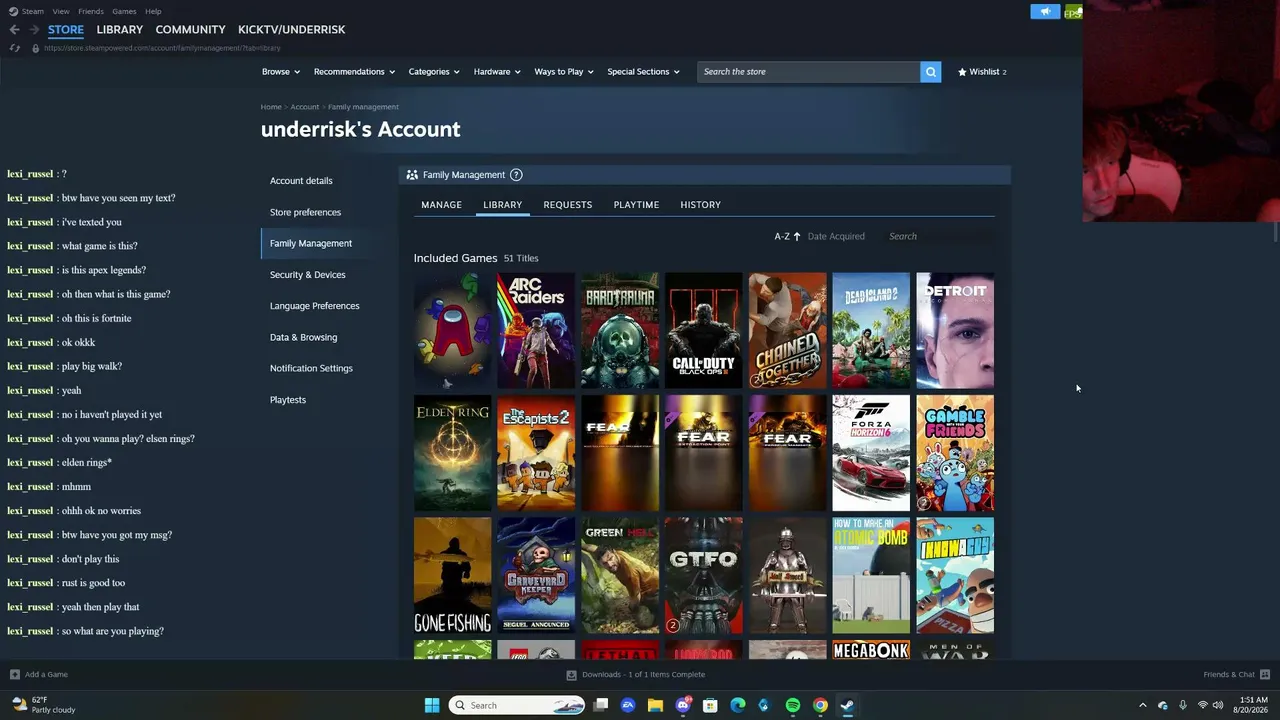The width and height of the screenshot is (1280, 720).
Task: Focus the library Search filter field
Action: pyautogui.click(x=939, y=236)
